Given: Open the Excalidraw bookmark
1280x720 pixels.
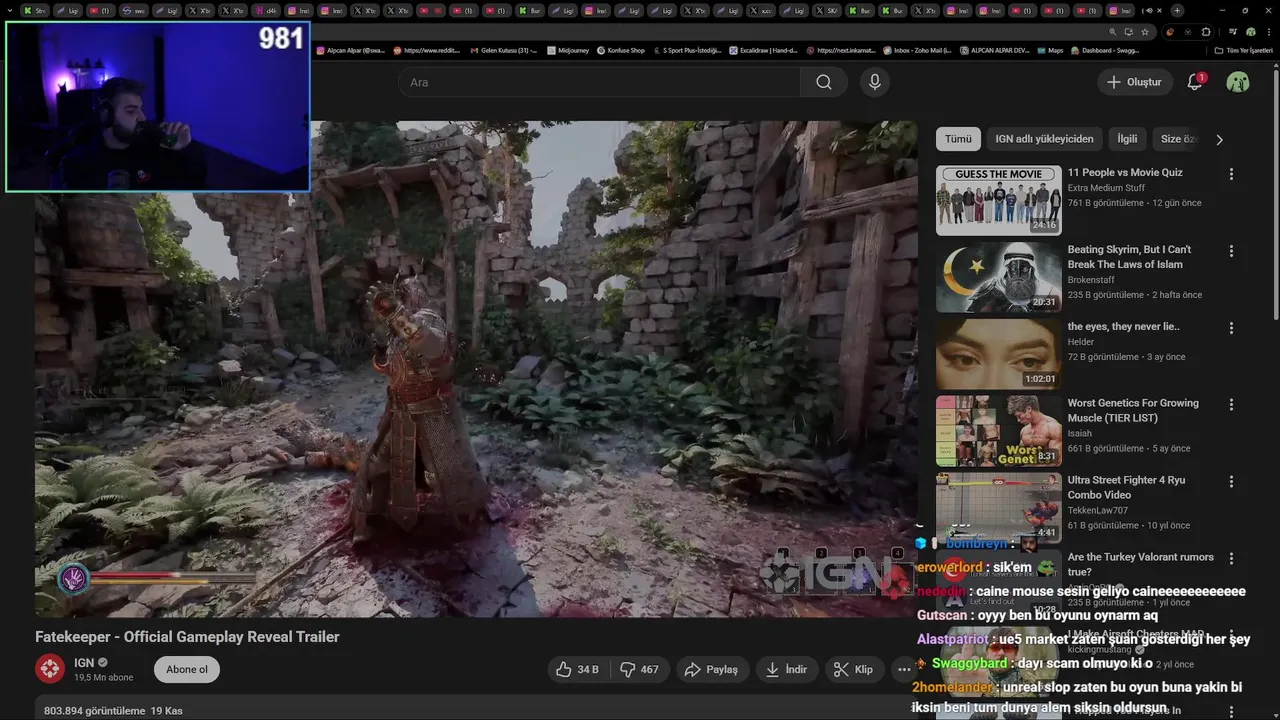Looking at the screenshot, I should (x=763, y=50).
